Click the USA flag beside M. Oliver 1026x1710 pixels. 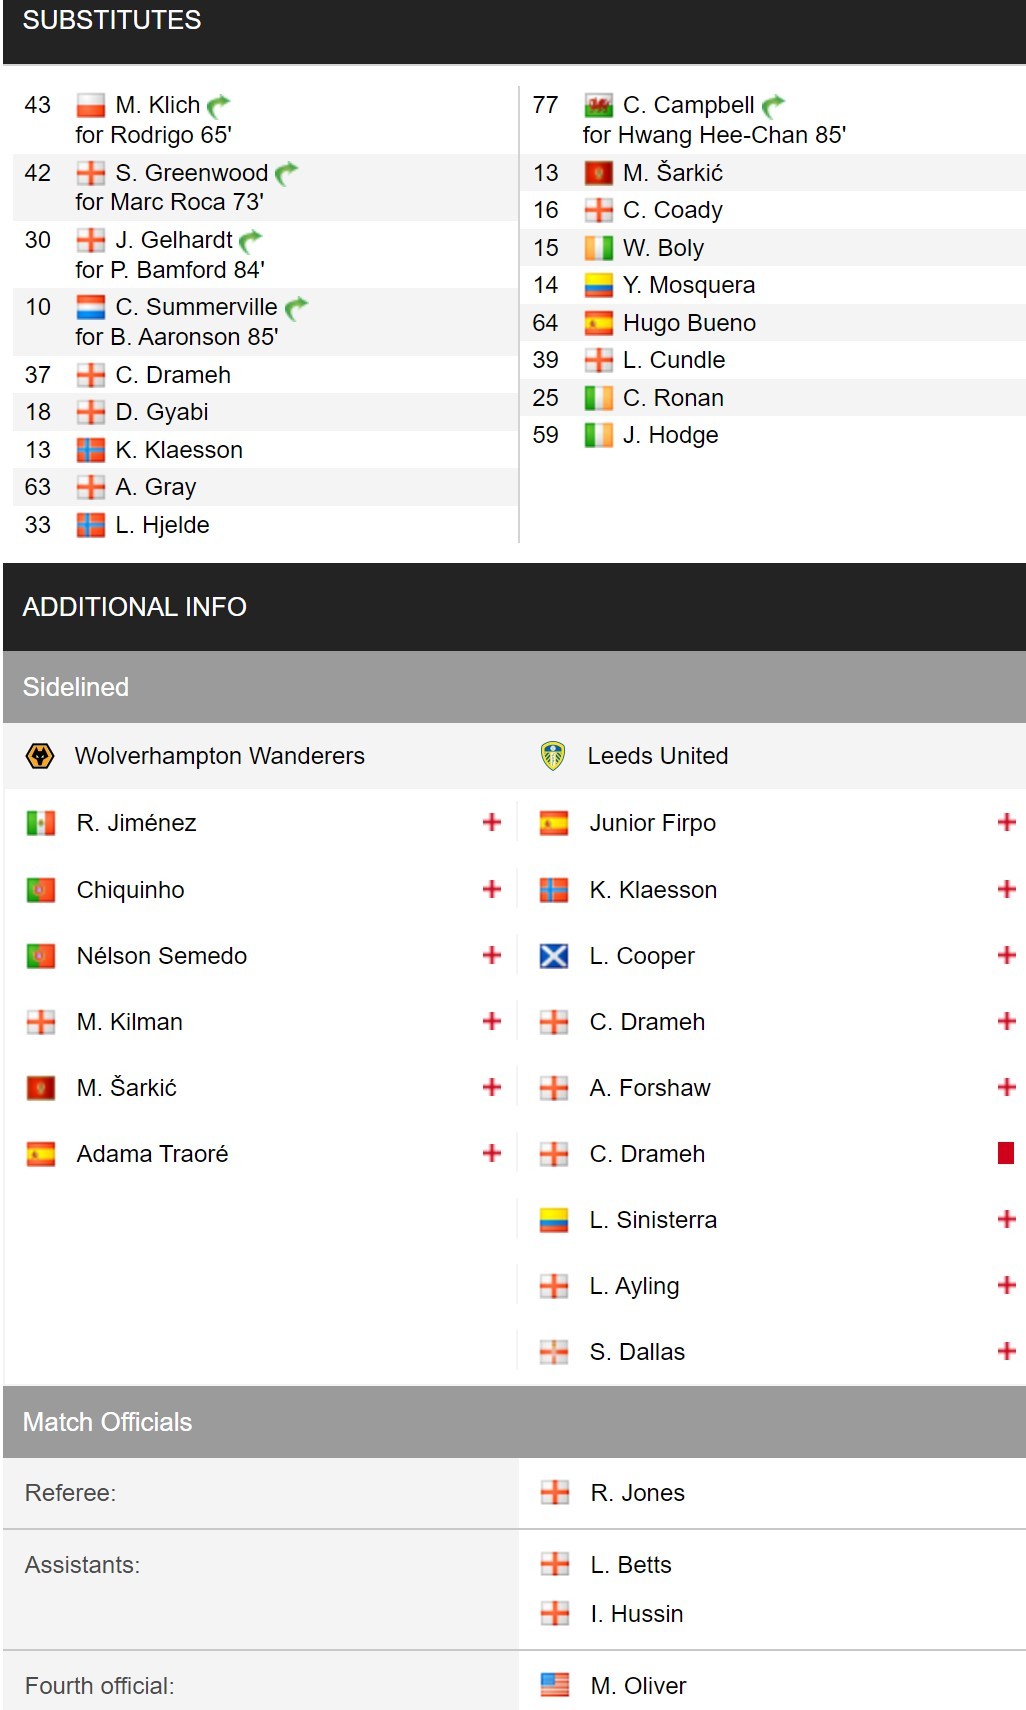pos(555,1685)
